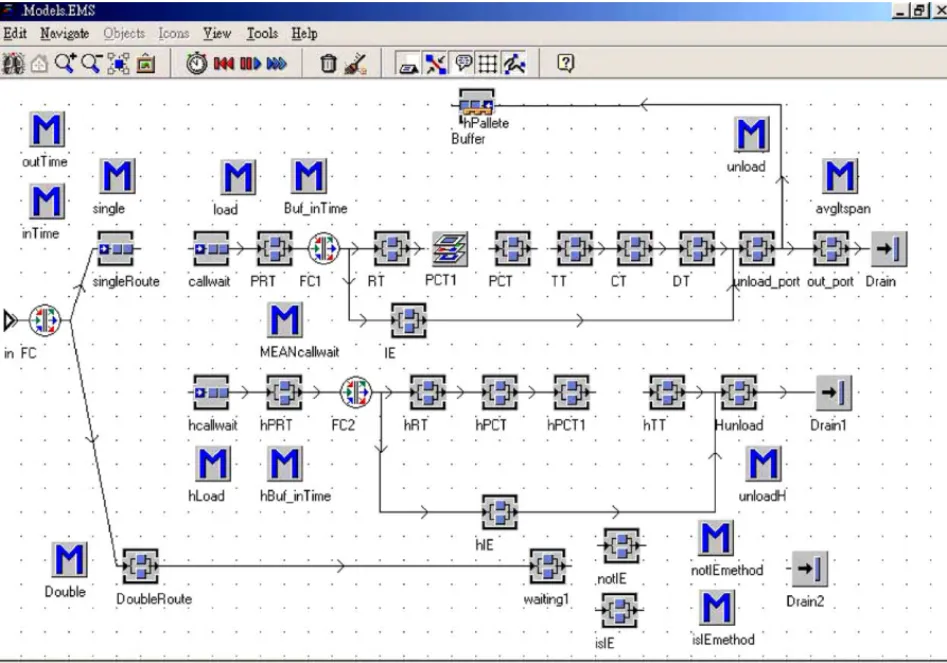The width and height of the screenshot is (947, 663).
Task: Select the Drain1 object
Action: coord(833,392)
